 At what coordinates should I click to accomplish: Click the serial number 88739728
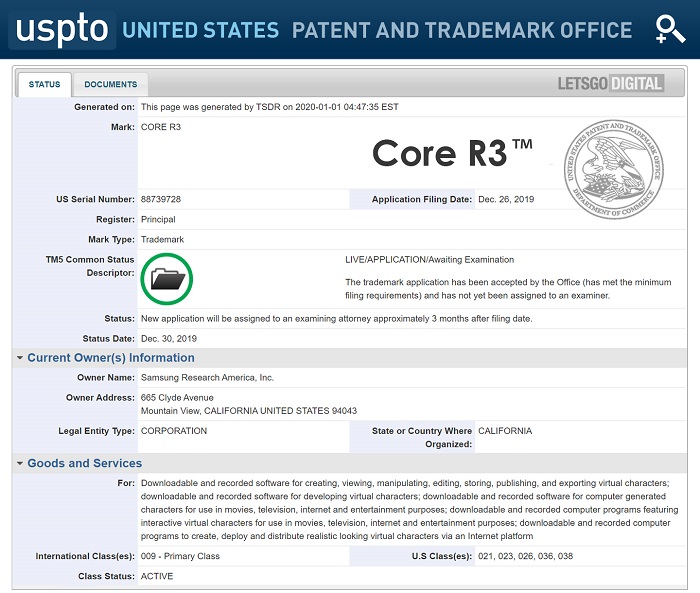pos(161,199)
